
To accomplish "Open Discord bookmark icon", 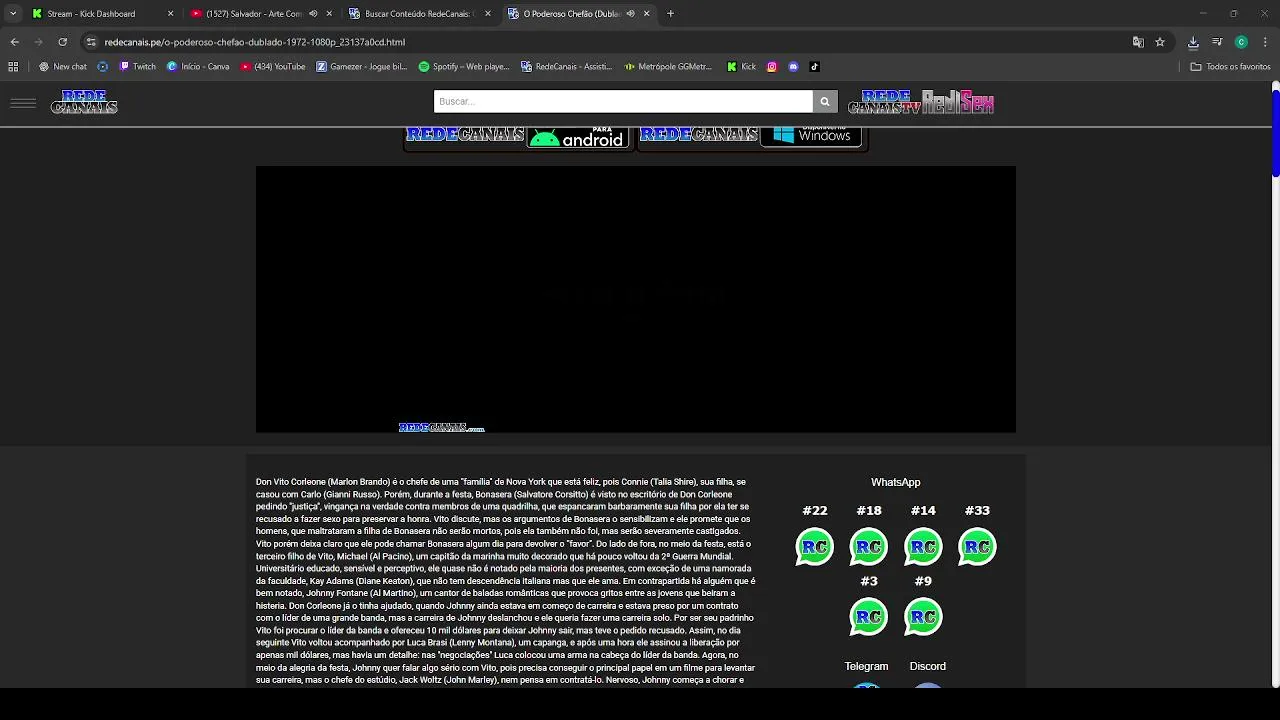I will [x=793, y=67].
